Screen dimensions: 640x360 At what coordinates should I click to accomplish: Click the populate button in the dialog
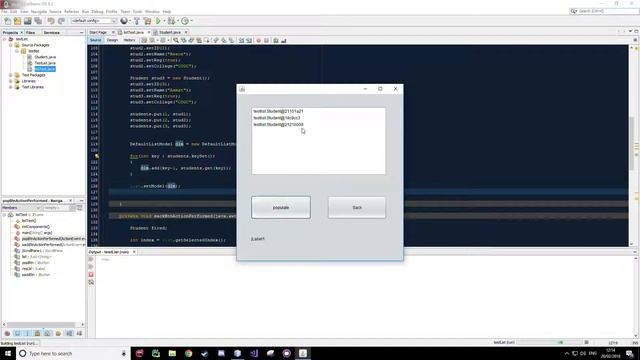coord(281,207)
